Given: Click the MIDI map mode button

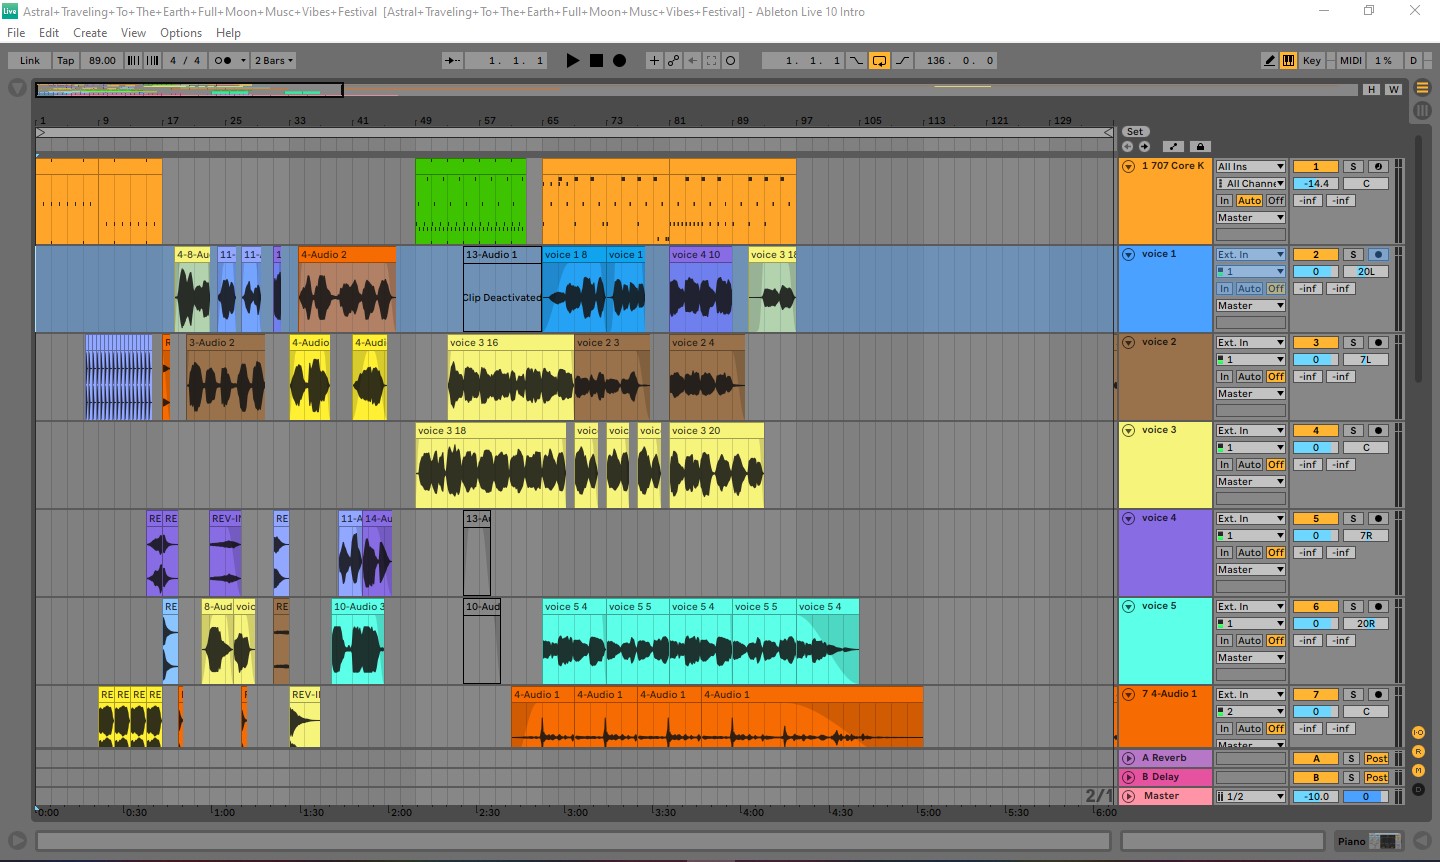Looking at the screenshot, I should (x=1351, y=61).
